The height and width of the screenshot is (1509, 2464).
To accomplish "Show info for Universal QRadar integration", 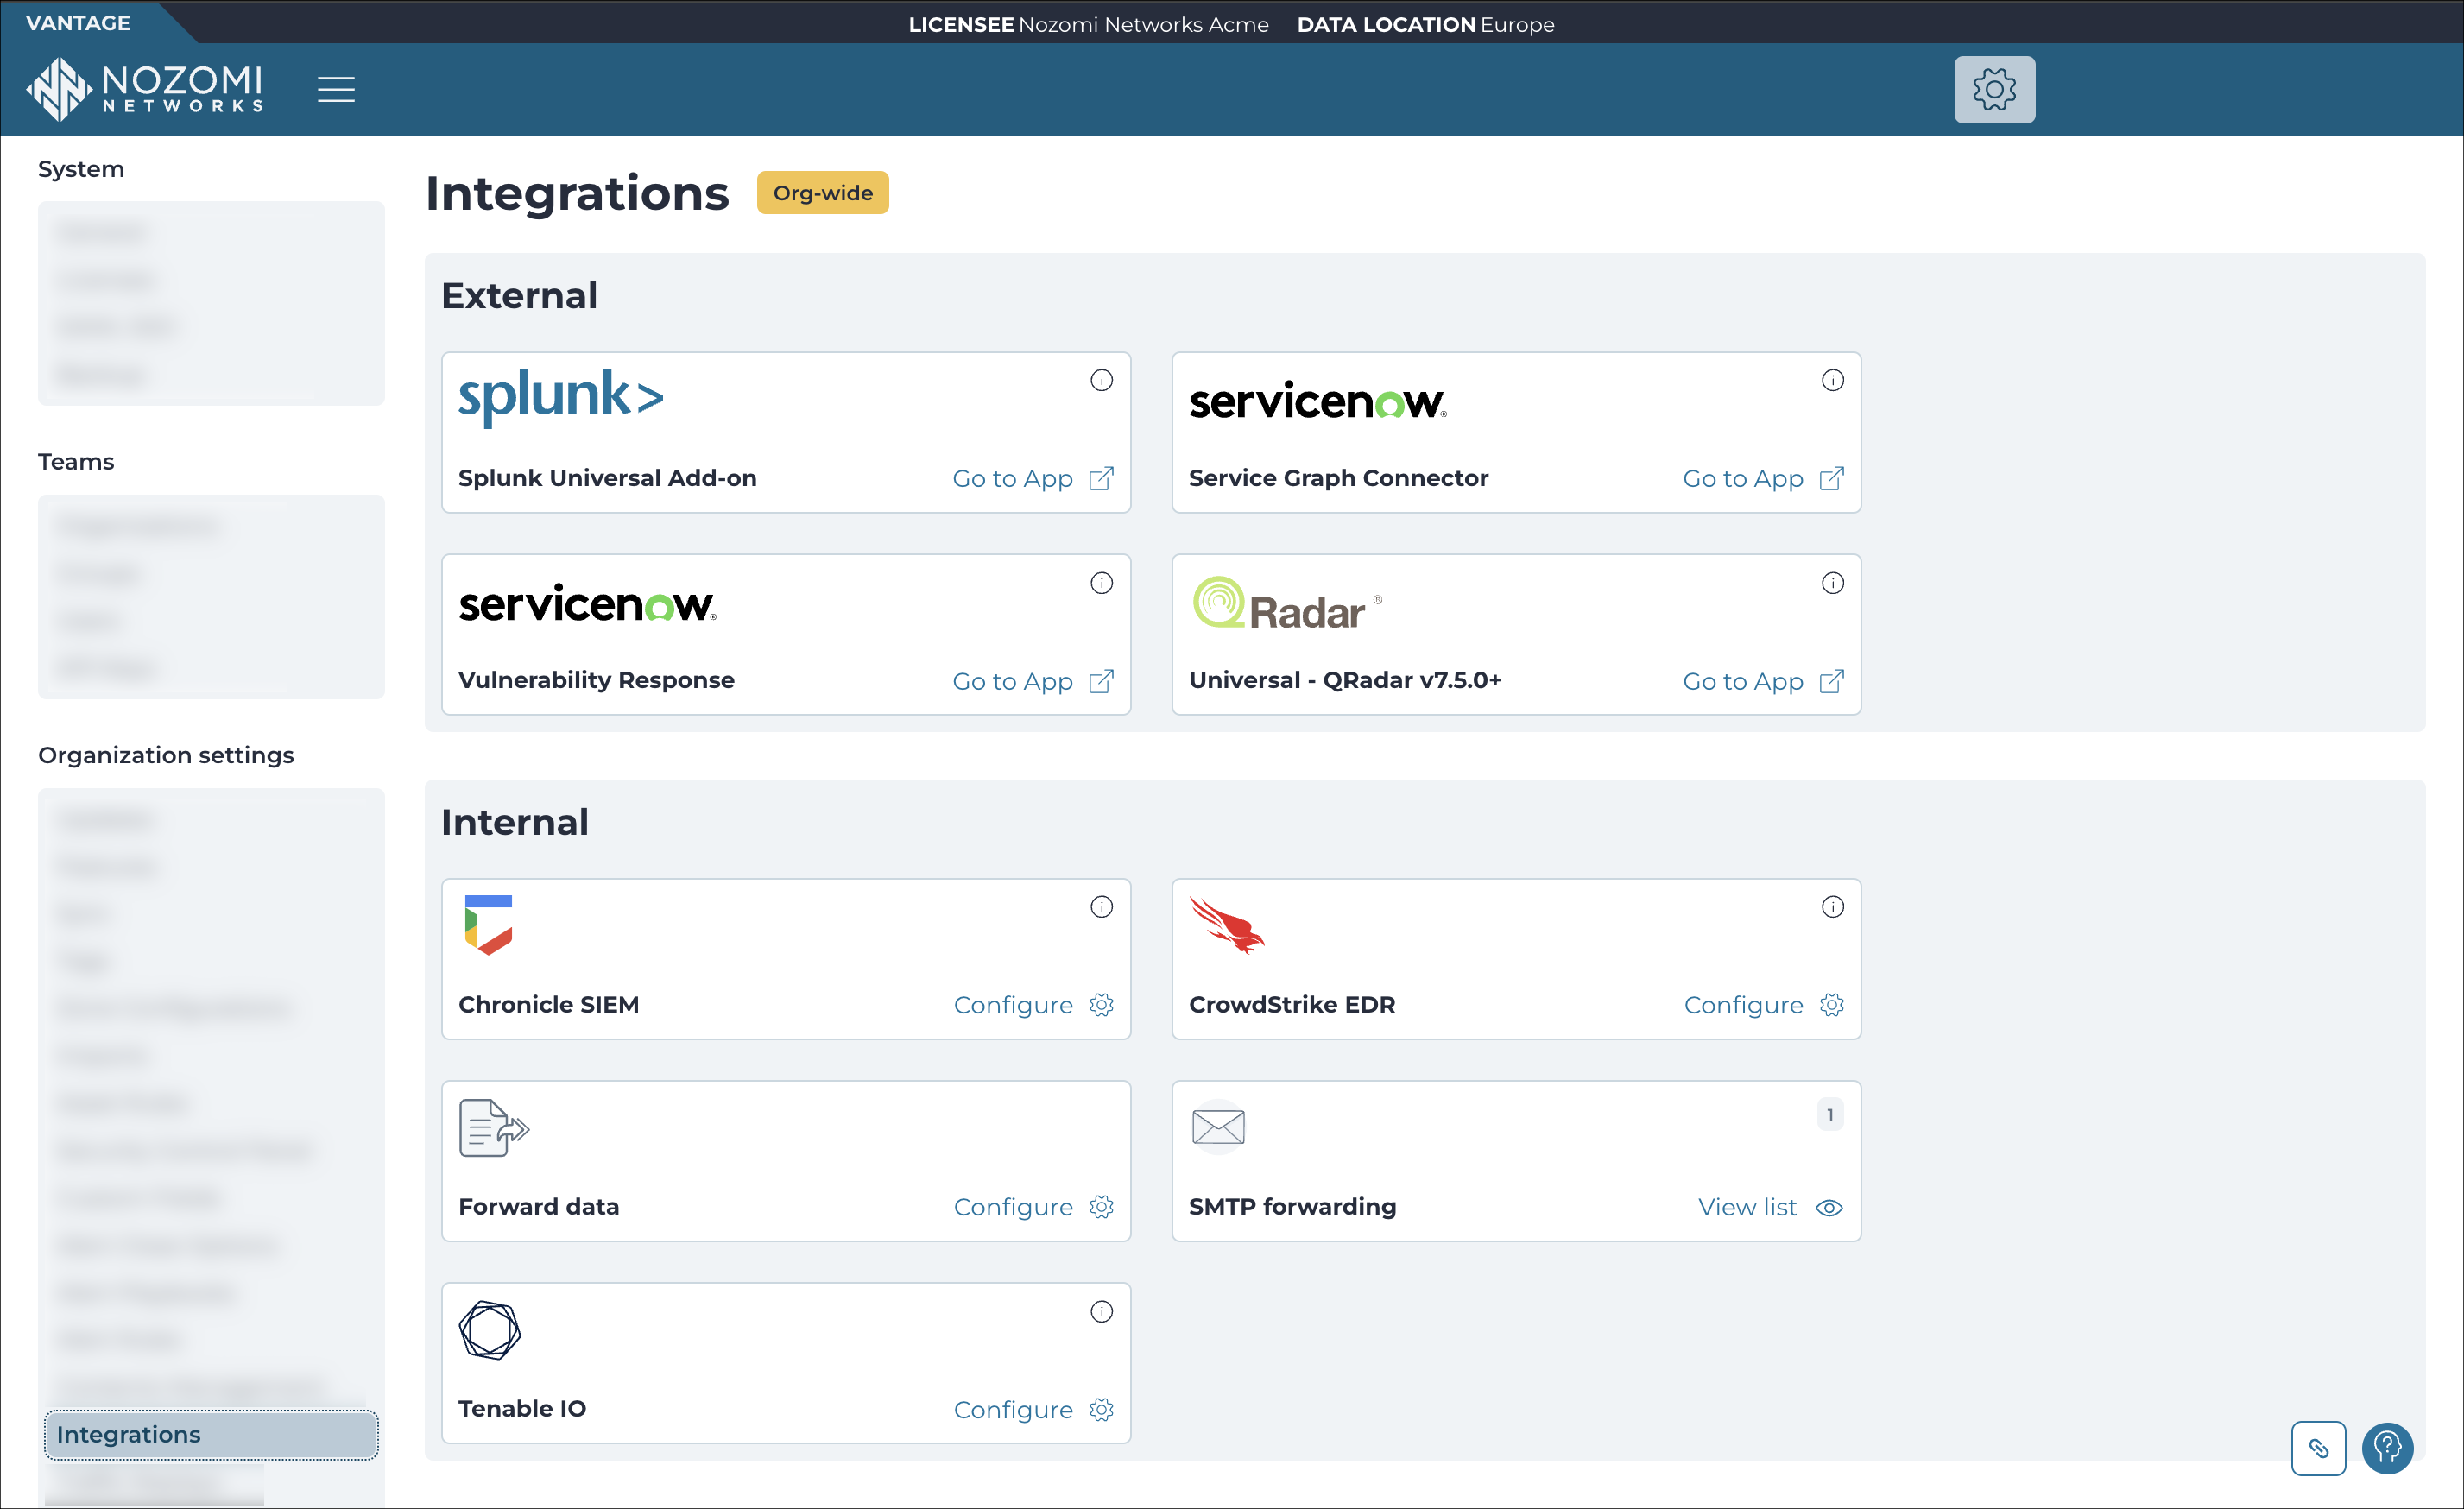I will pos(1832,583).
